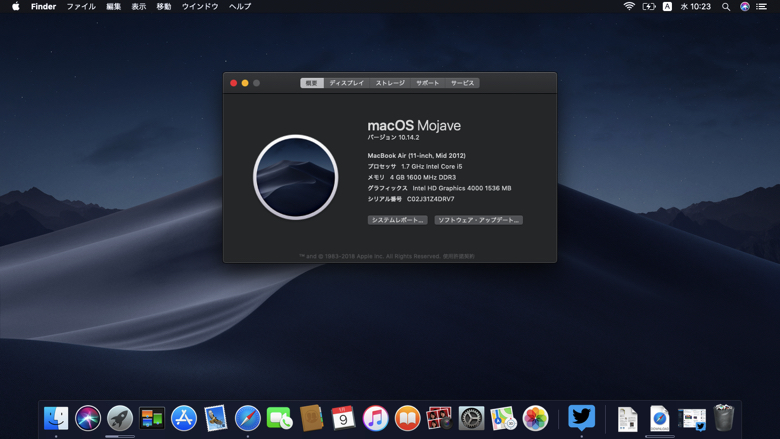Image resolution: width=780 pixels, height=439 pixels.
Task: Switch to the サポート tab
Action: click(428, 83)
